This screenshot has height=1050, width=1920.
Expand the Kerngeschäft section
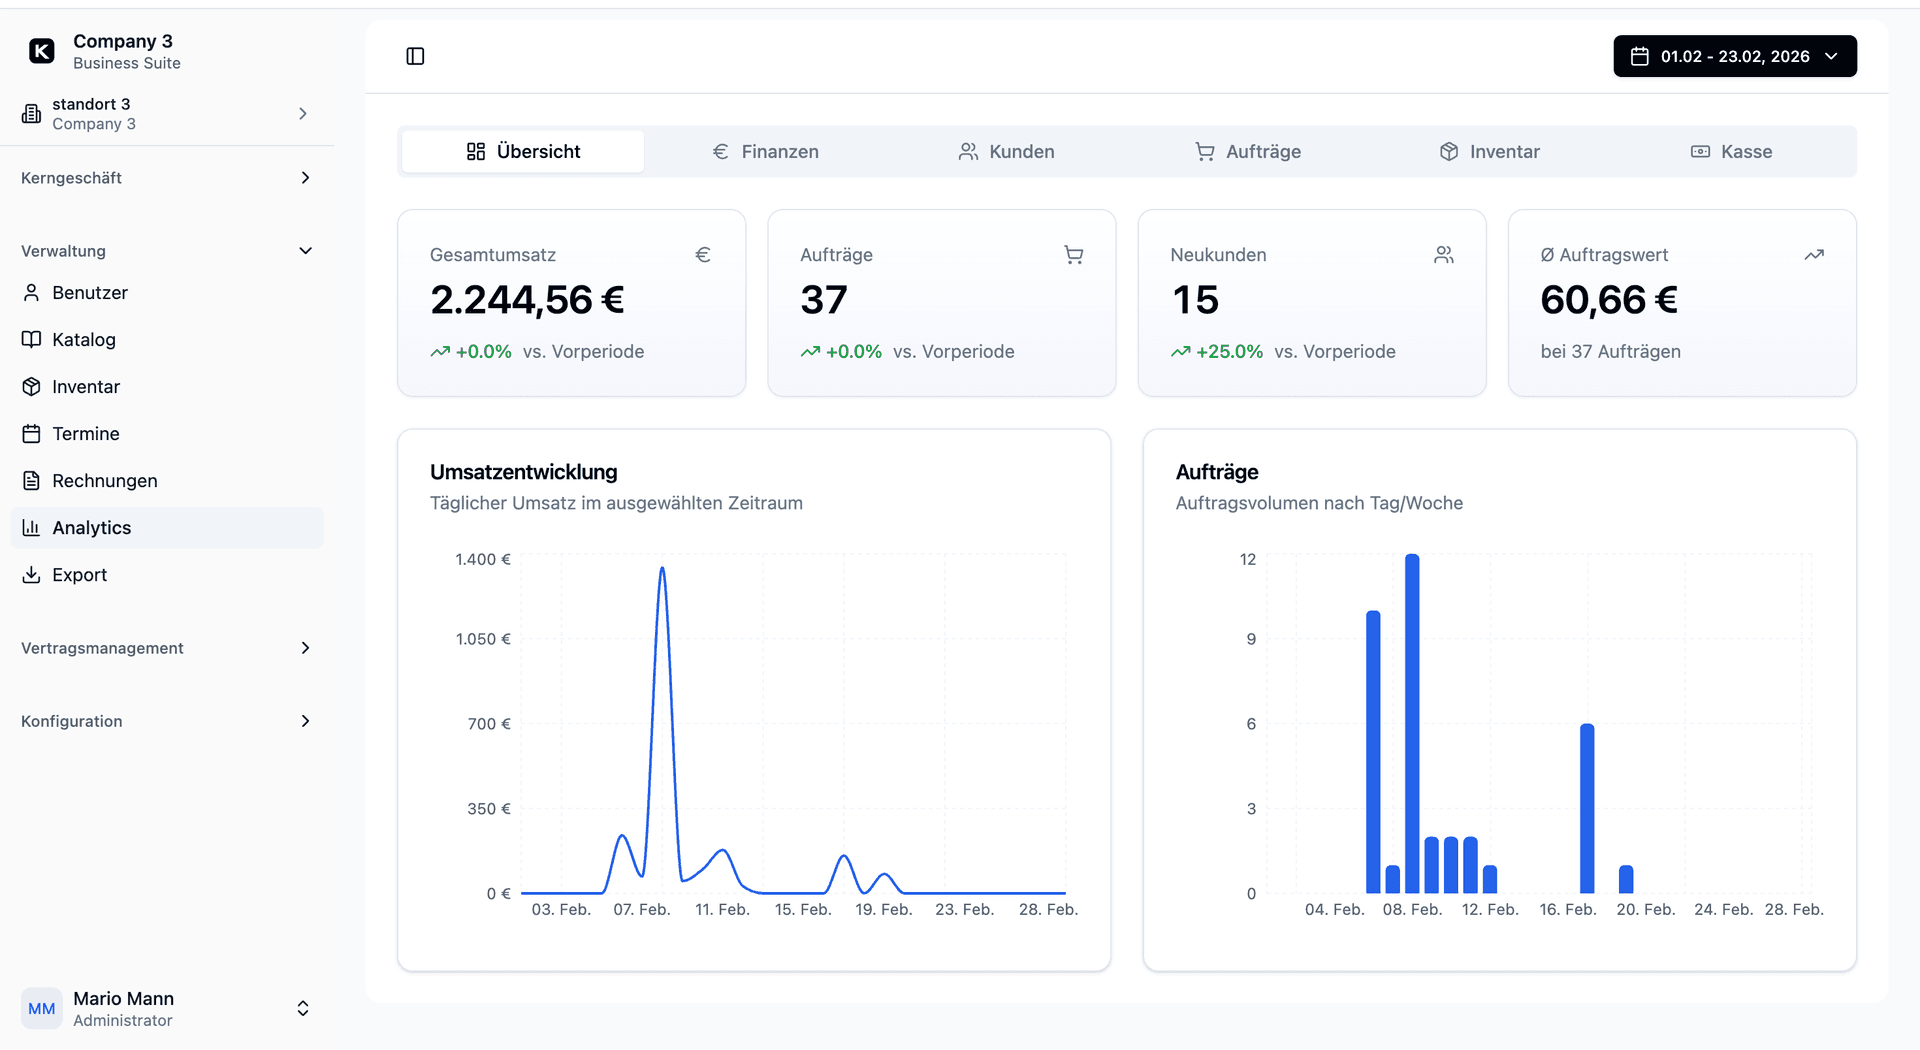[305, 177]
